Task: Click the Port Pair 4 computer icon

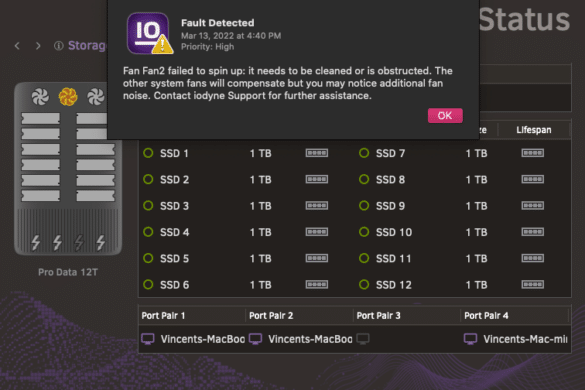Action: pyautogui.click(x=470, y=339)
